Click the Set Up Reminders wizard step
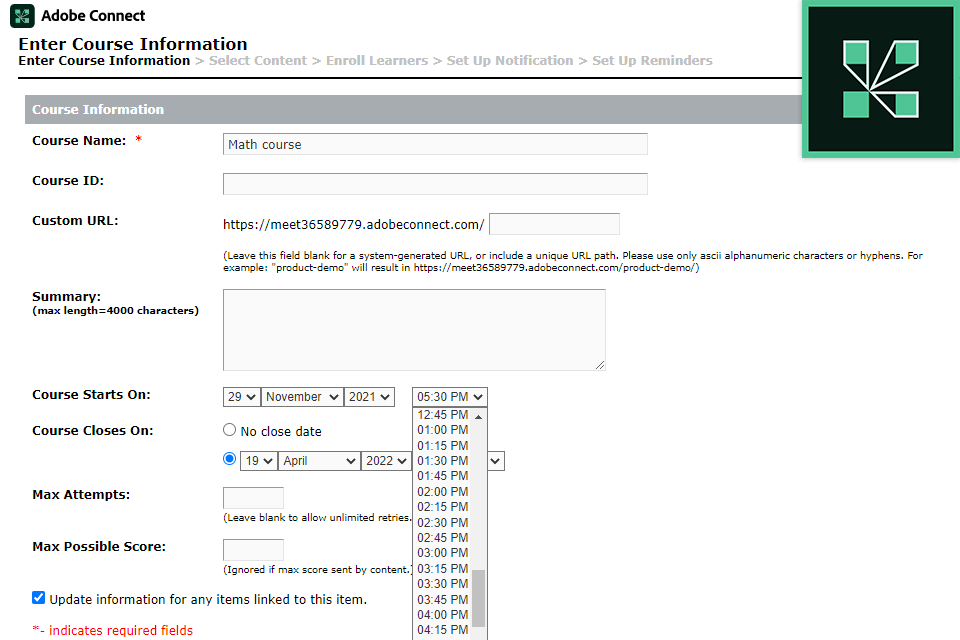Image resolution: width=960 pixels, height=640 pixels. pos(653,61)
